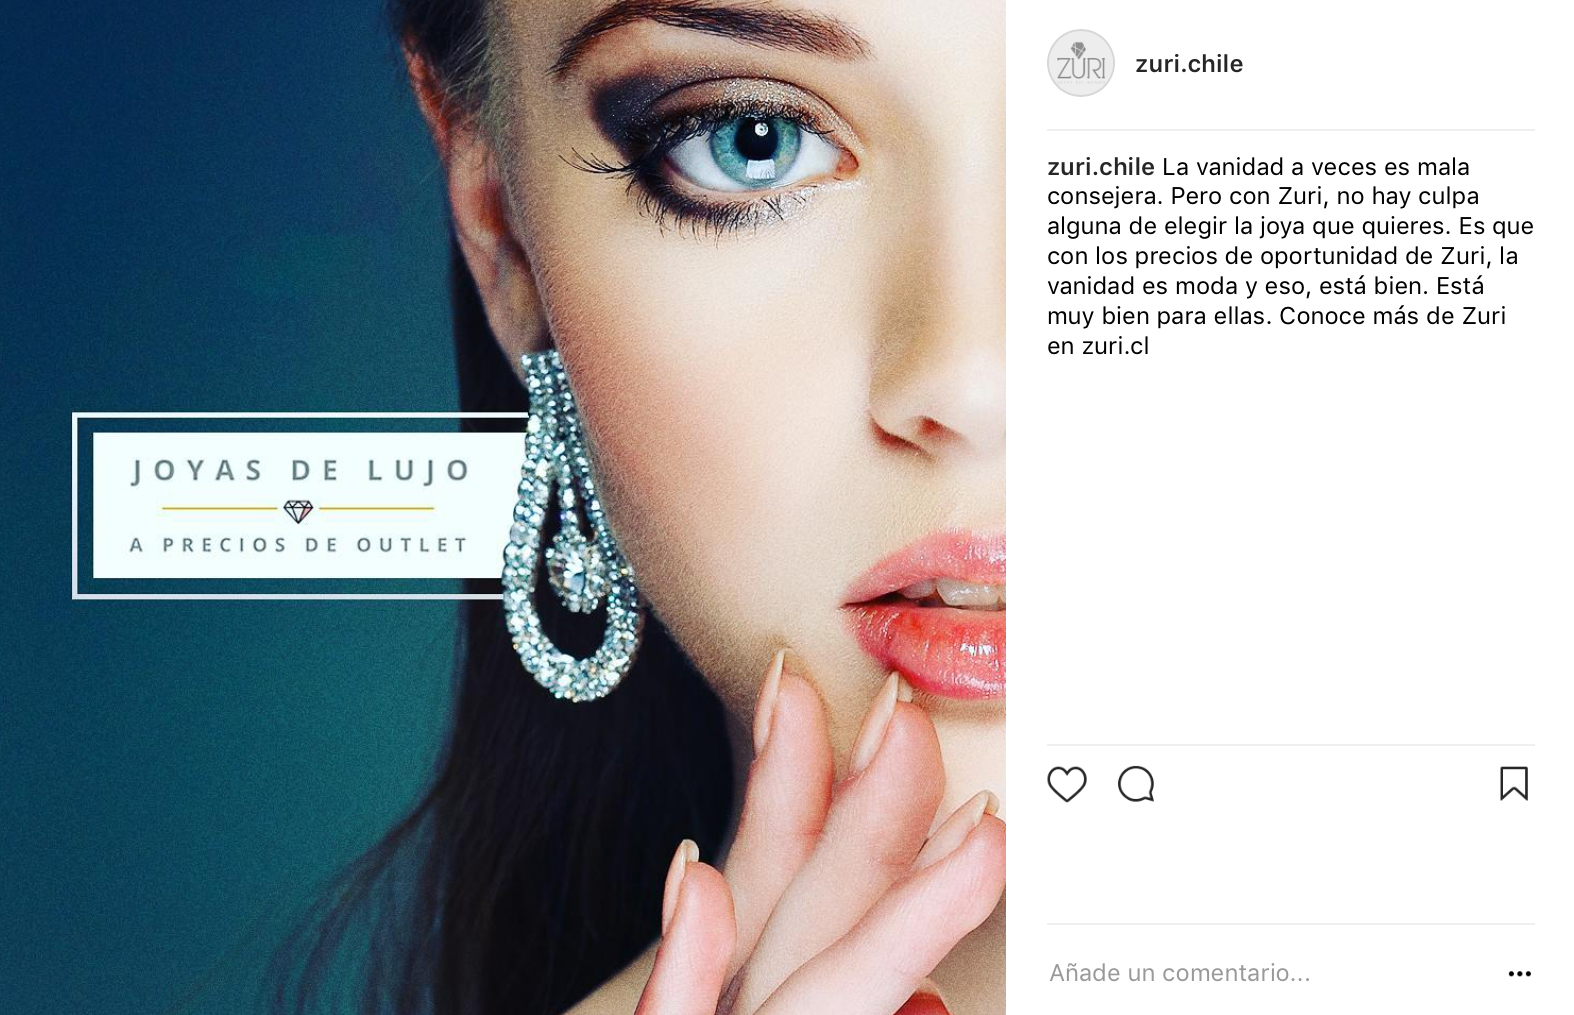Click the "JOYAS DE LUJO" heading text
This screenshot has height=1015, width=1574.
[x=301, y=470]
